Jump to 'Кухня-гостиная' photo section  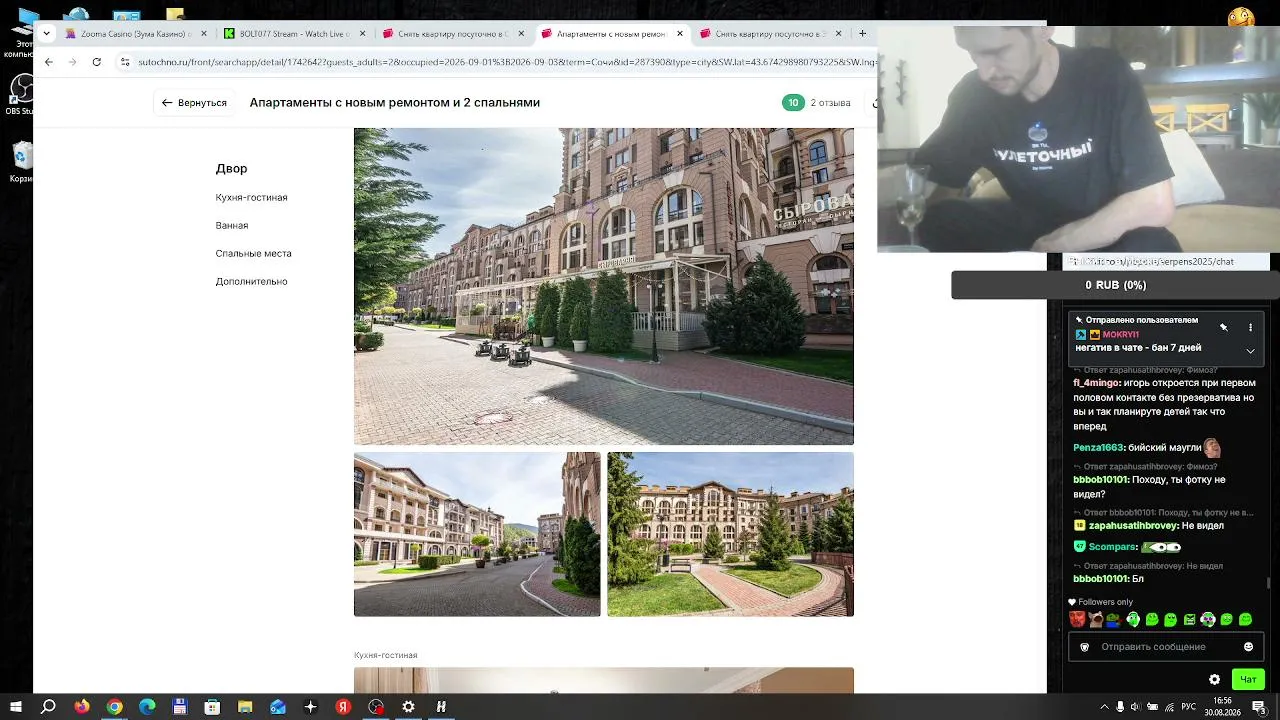(251, 197)
